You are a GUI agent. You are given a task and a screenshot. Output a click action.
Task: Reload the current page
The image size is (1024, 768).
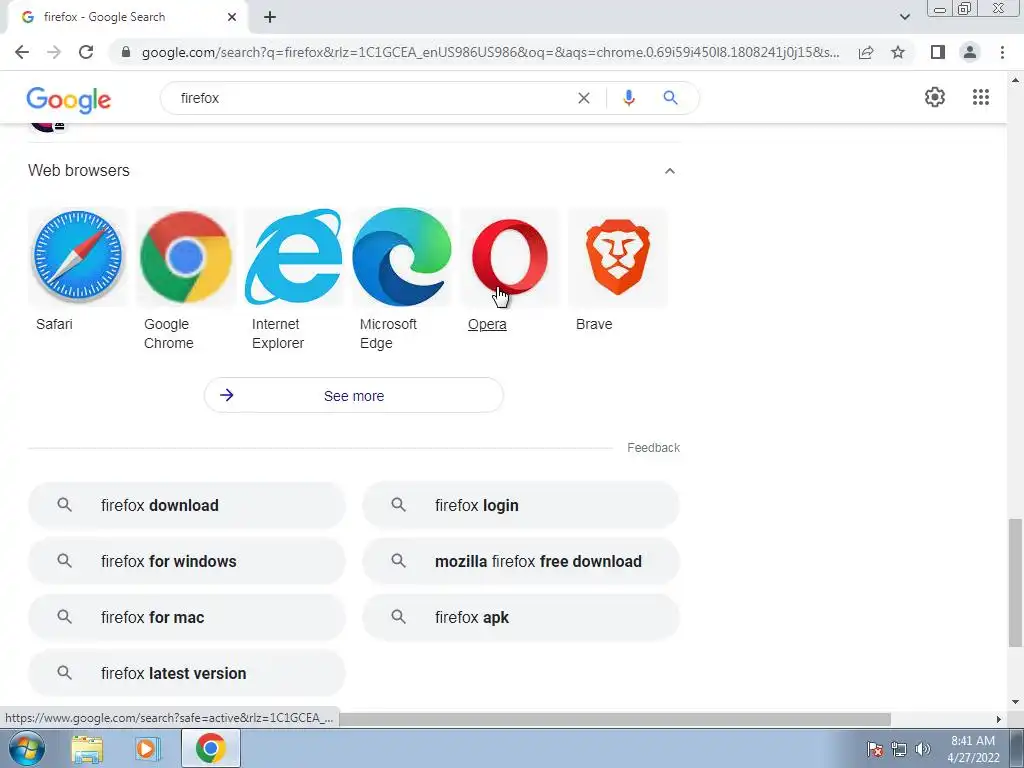coord(86,52)
